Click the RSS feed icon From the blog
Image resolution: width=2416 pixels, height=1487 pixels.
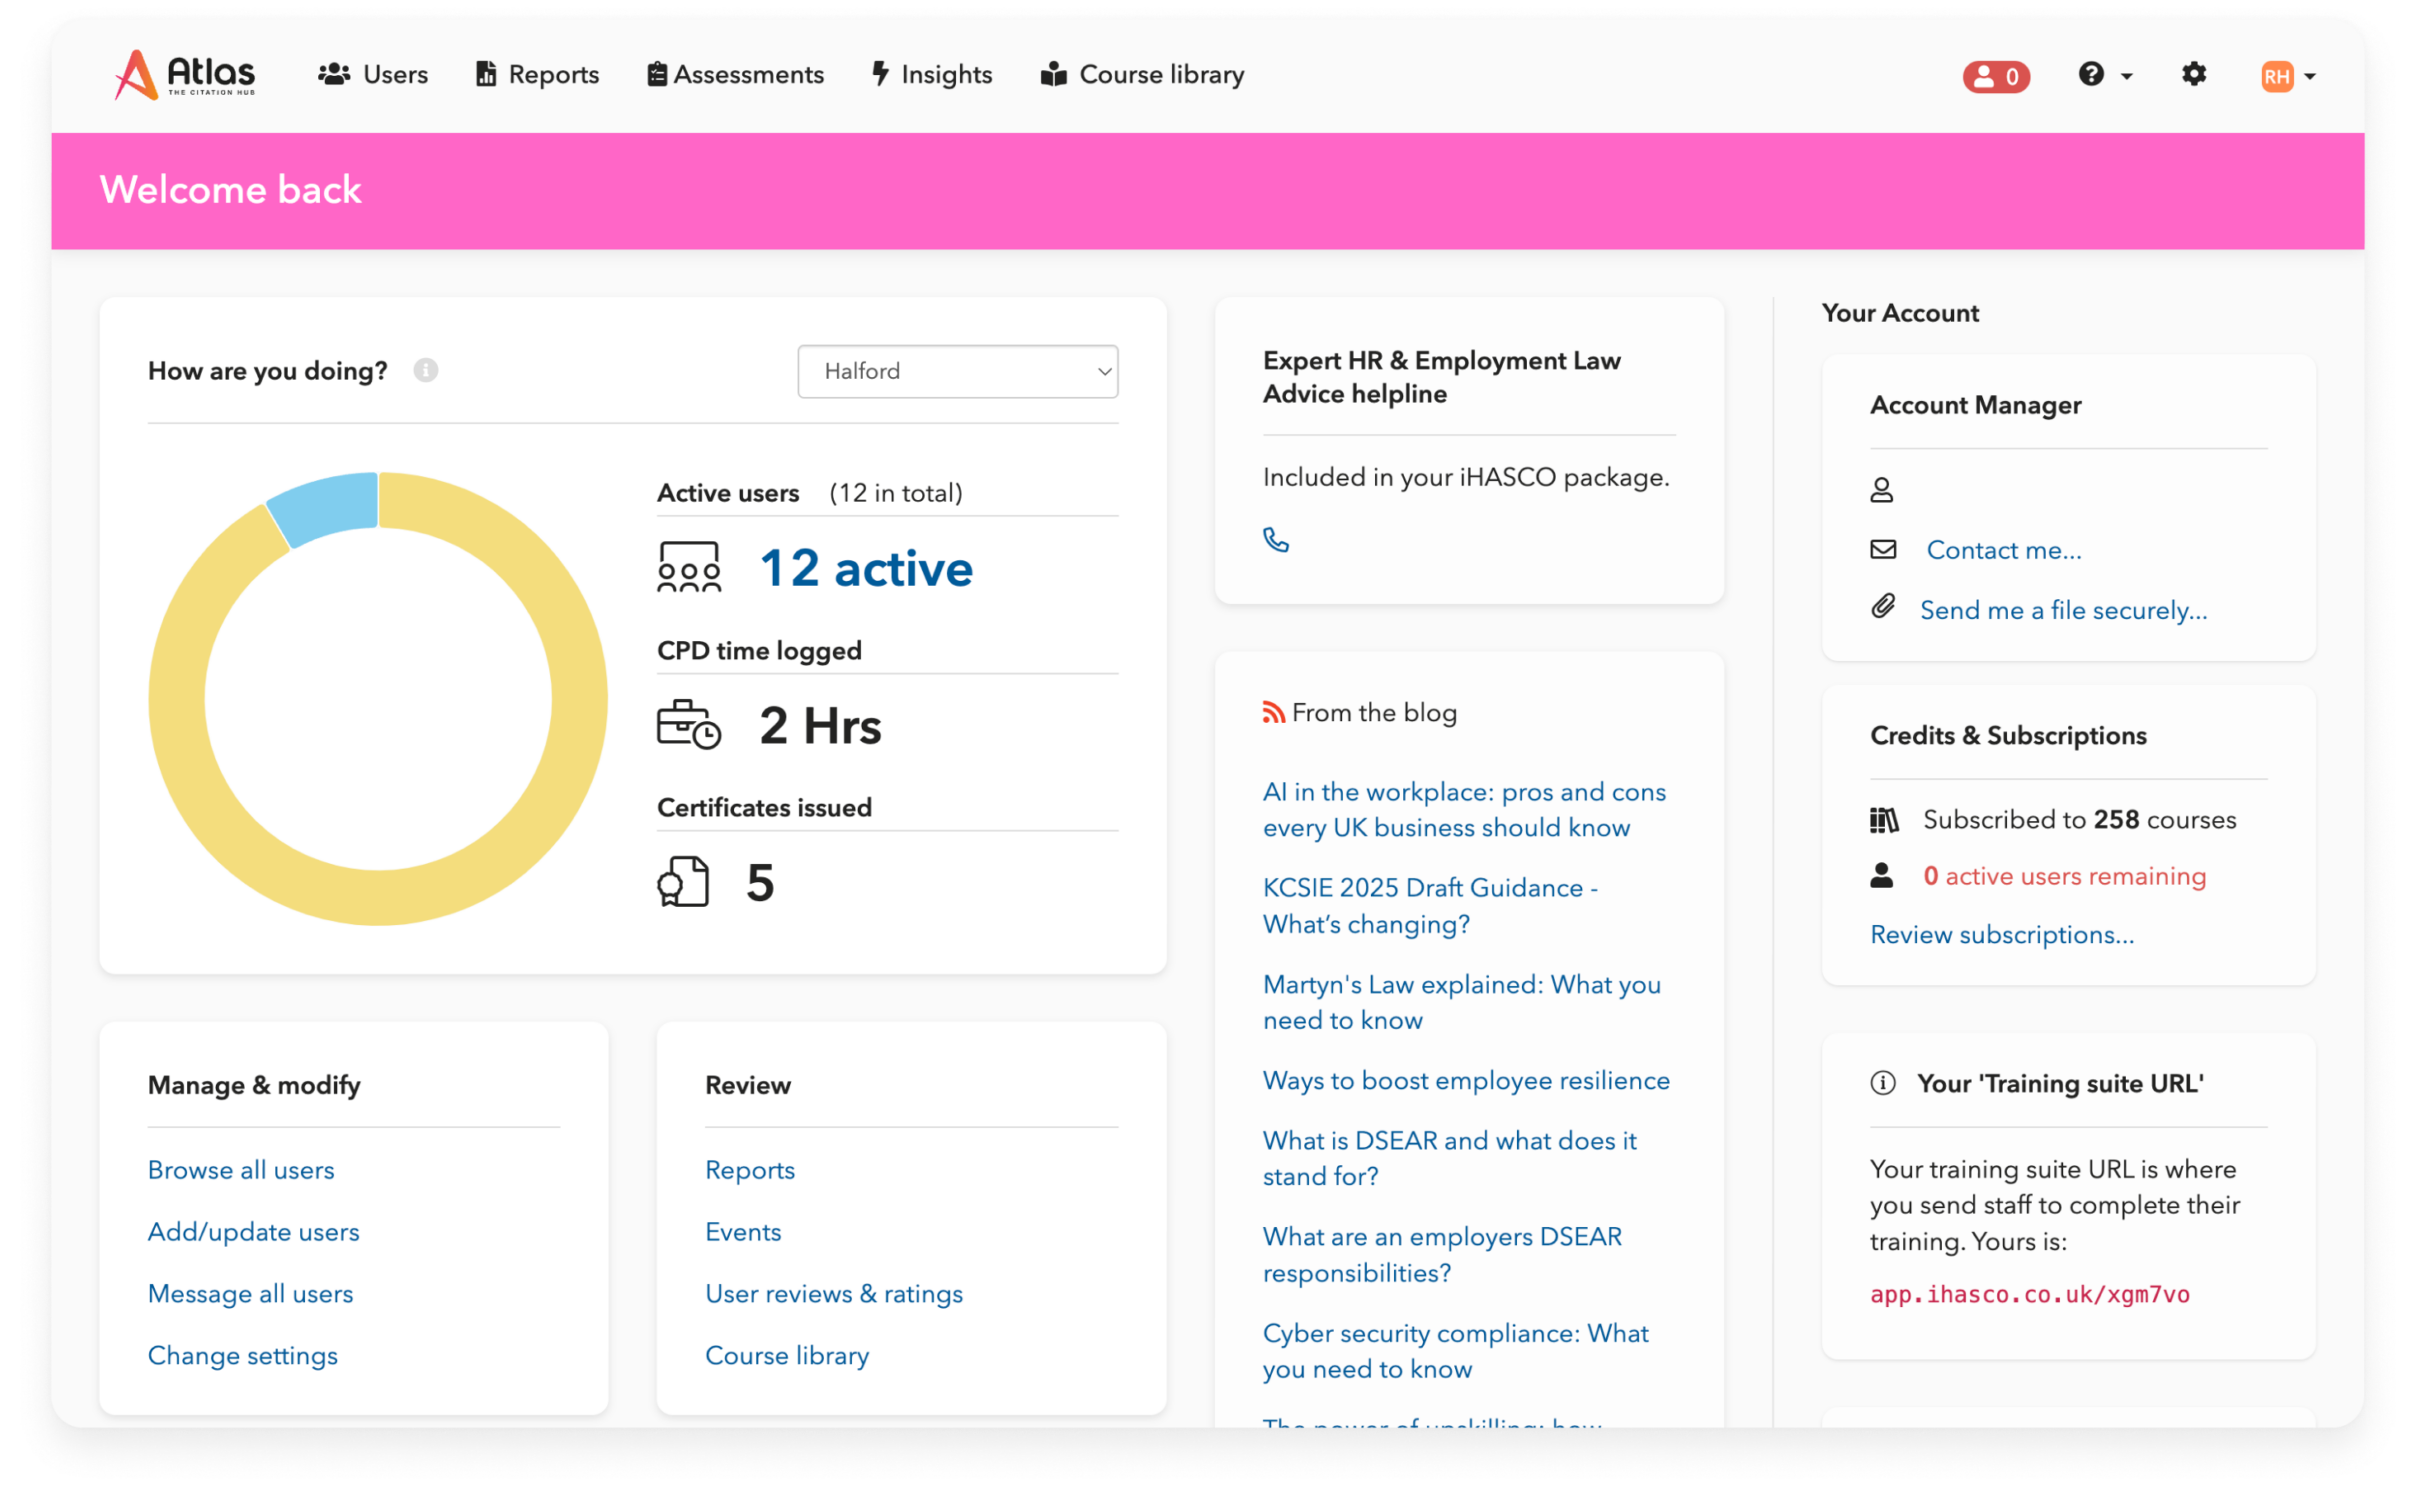coord(1273,712)
